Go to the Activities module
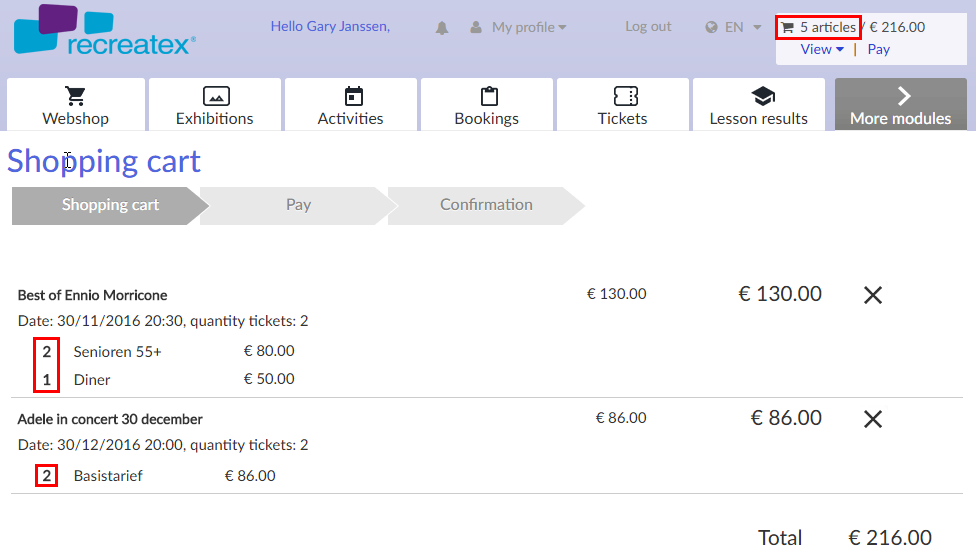 pos(351,105)
